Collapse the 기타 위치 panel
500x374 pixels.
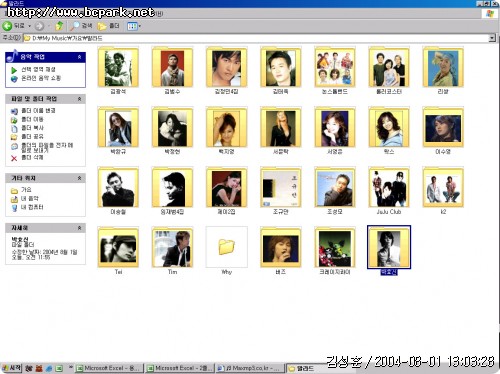(x=79, y=178)
